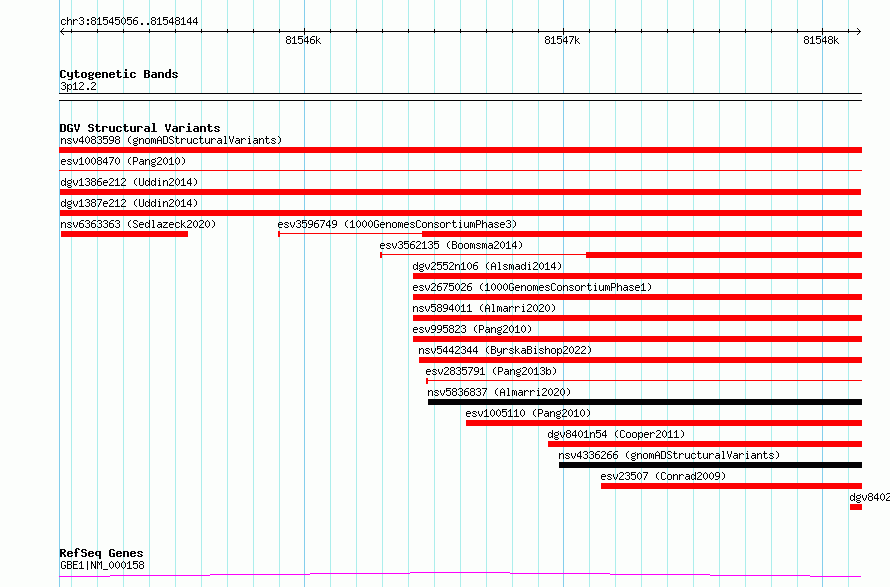Image resolution: width=890 pixels, height=587 pixels.
Task: Open nsv6363363 (Sedlazeck2020) label
Action: click(x=138, y=224)
